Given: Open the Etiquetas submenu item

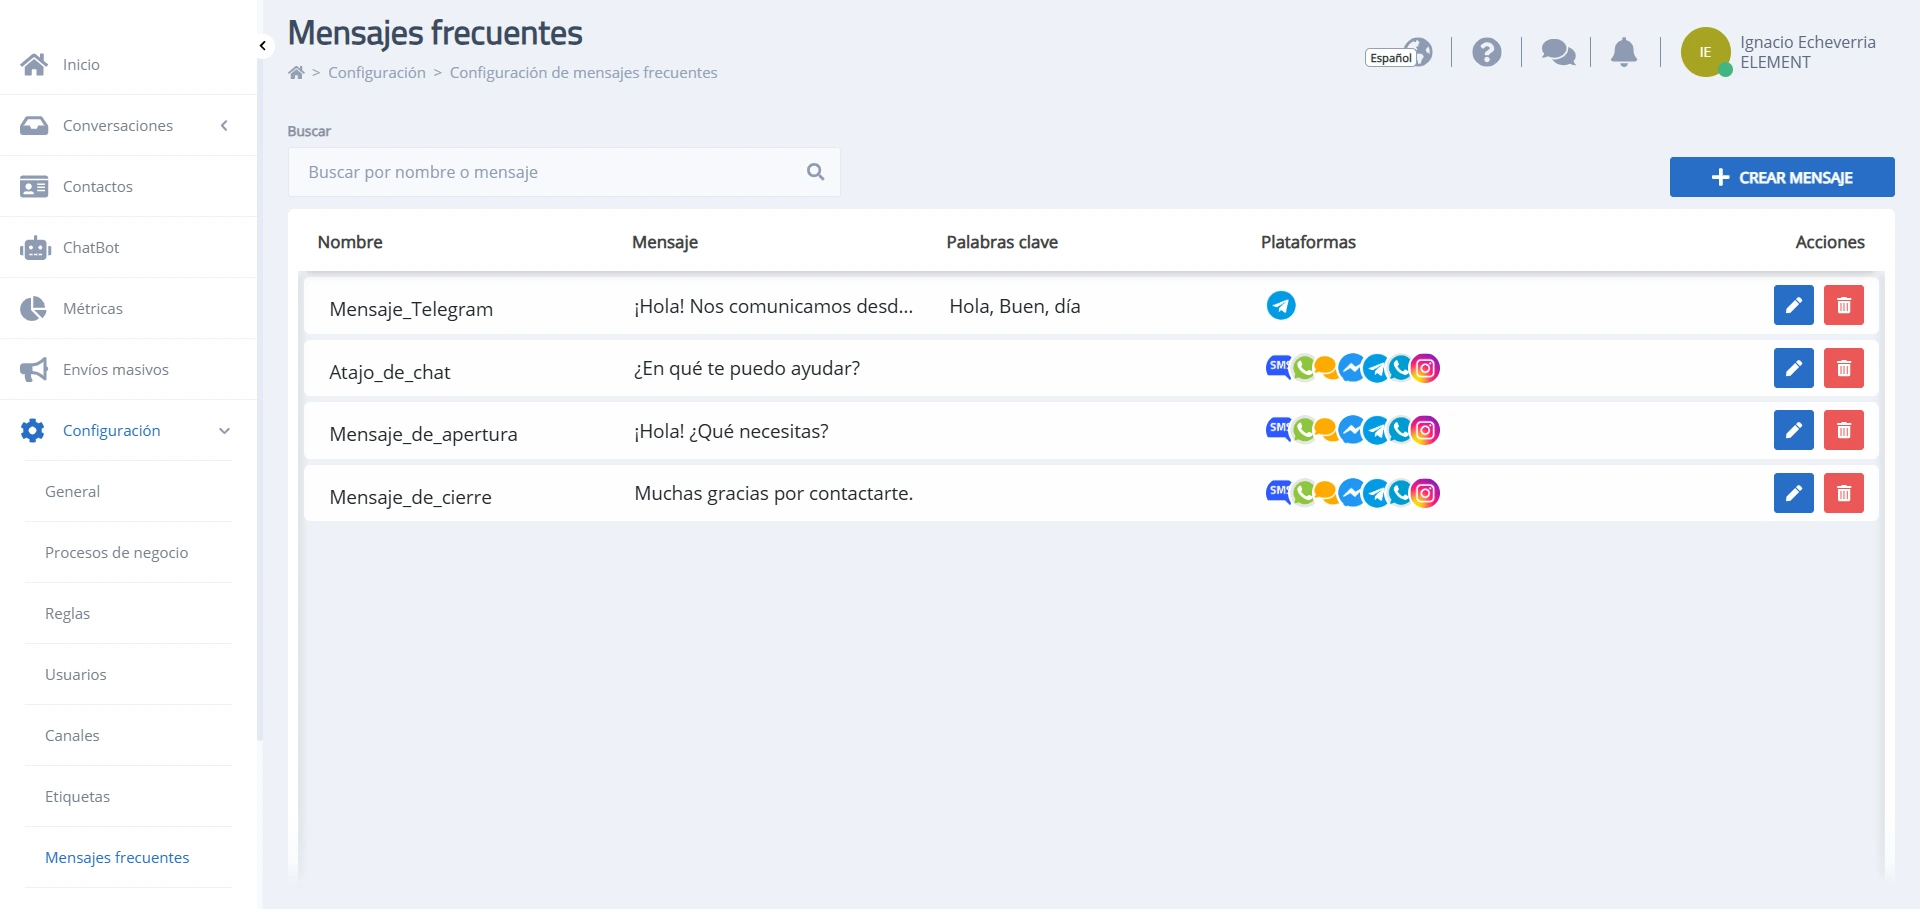Looking at the screenshot, I should 77,797.
